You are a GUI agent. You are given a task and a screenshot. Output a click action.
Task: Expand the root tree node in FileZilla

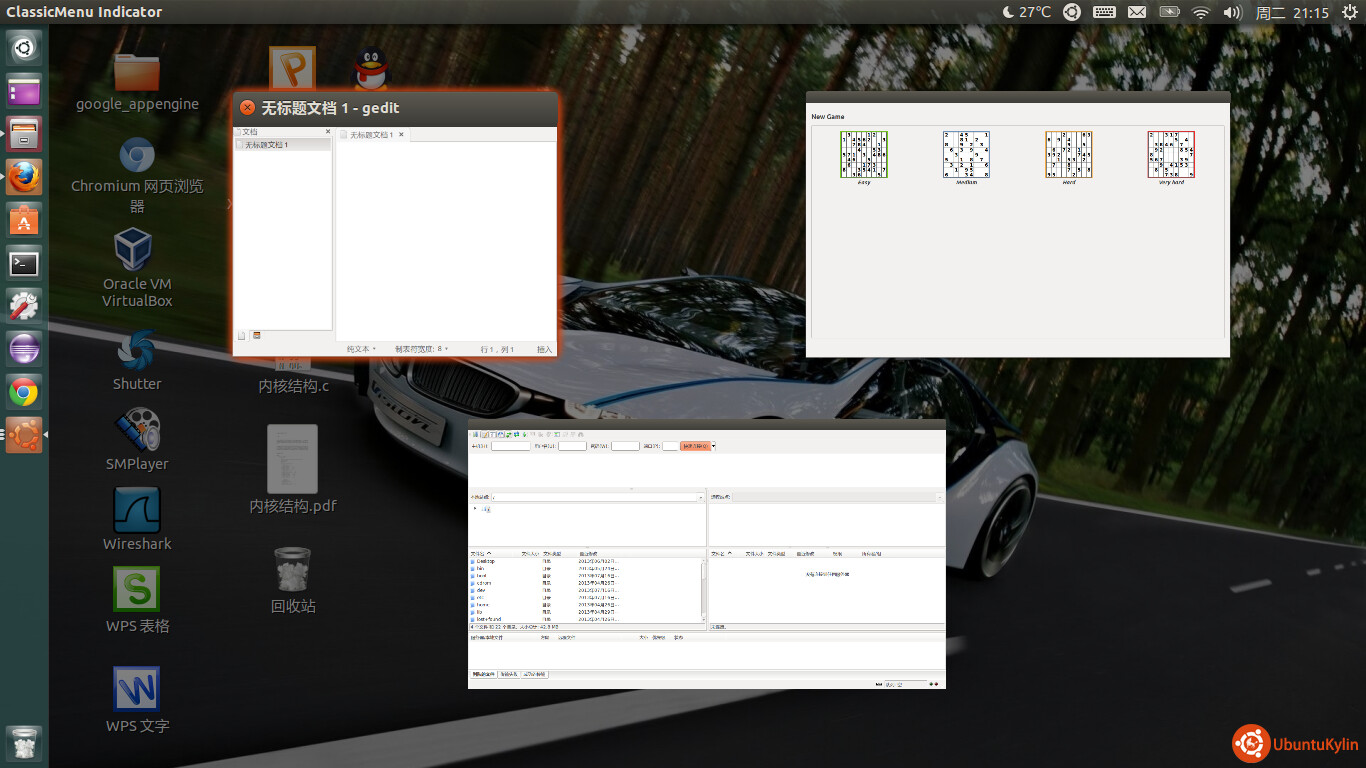(x=475, y=509)
